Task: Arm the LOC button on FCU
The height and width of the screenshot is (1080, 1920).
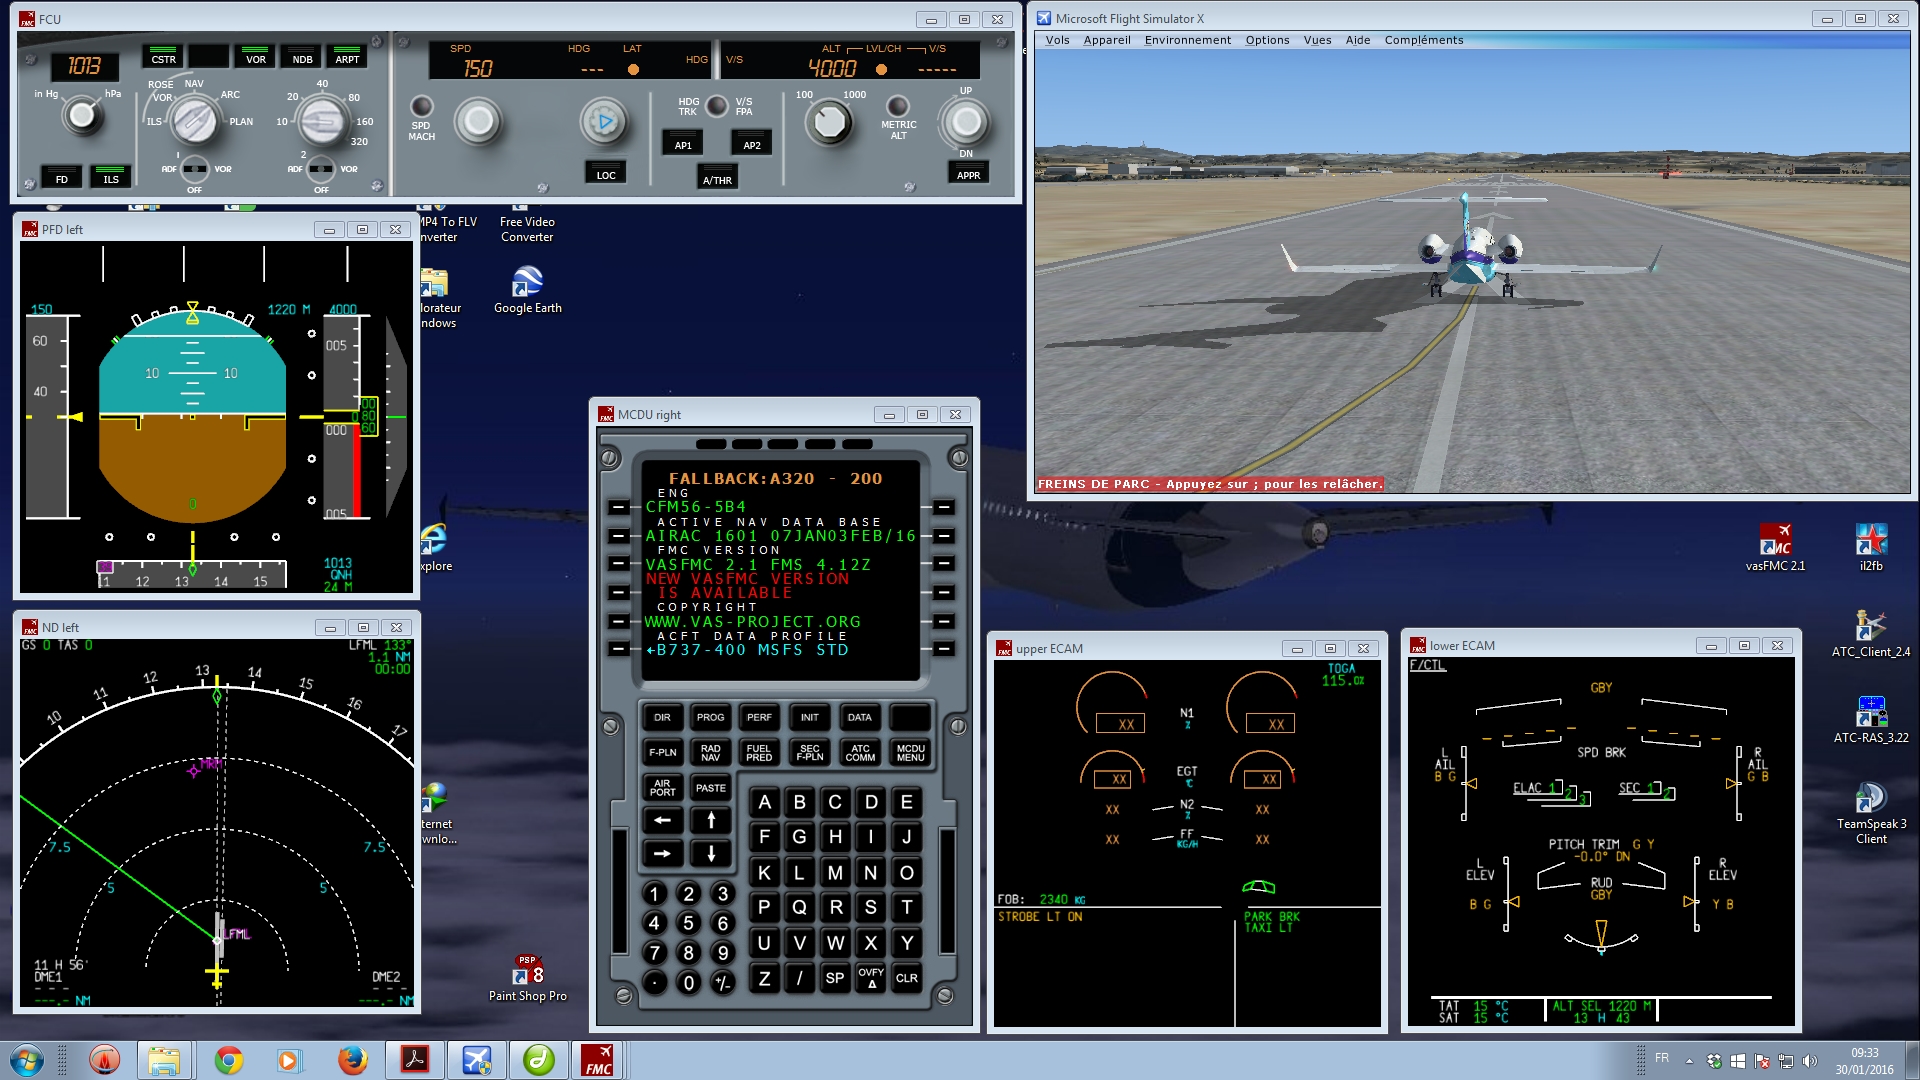Action: [606, 172]
